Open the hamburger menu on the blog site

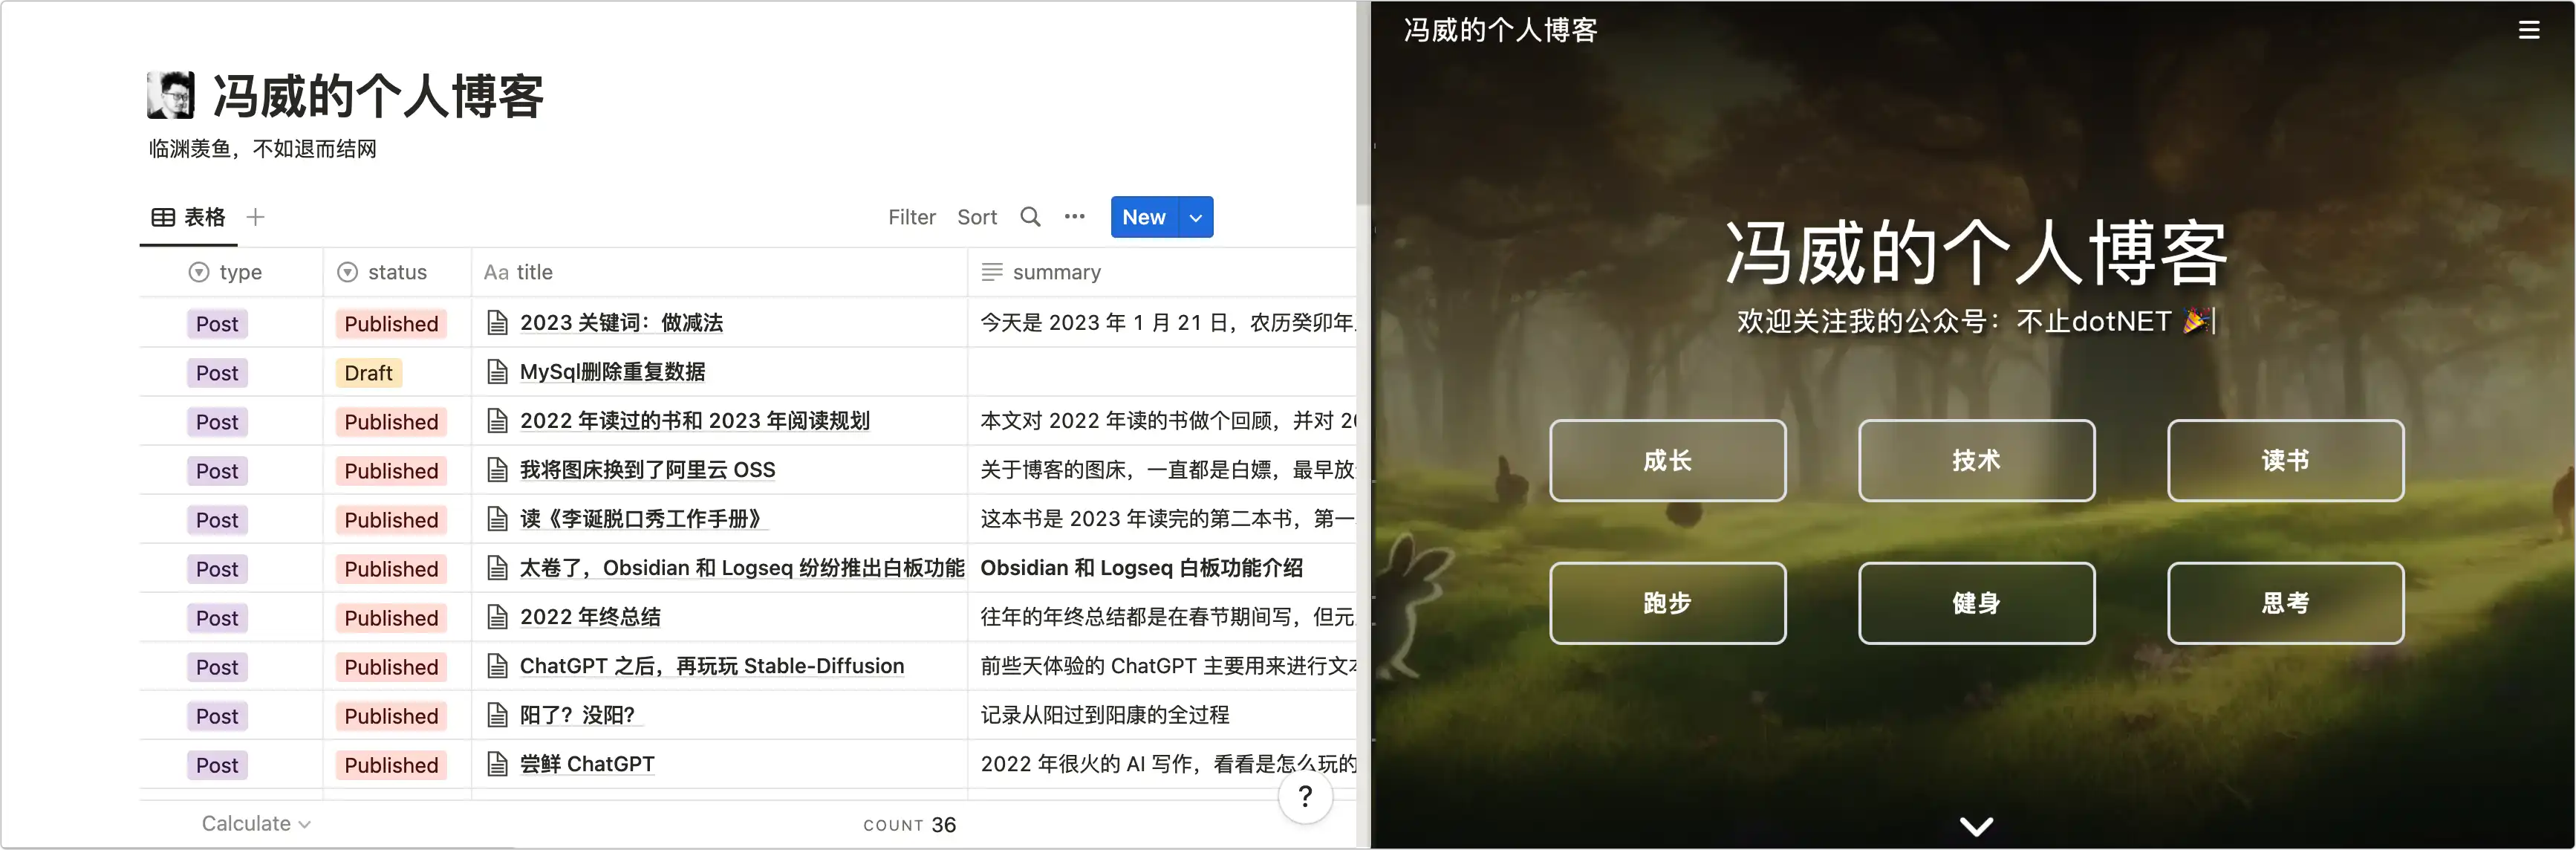[x=2528, y=30]
